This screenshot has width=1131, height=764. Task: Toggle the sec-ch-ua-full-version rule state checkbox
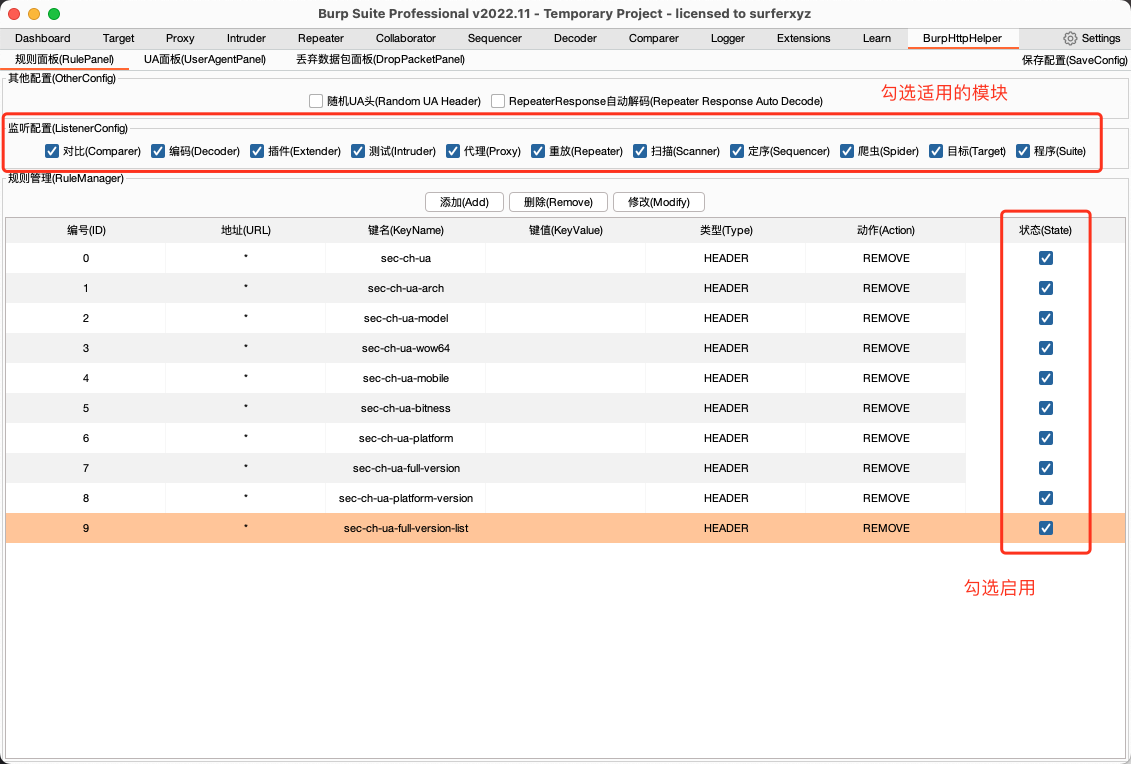click(x=1046, y=468)
